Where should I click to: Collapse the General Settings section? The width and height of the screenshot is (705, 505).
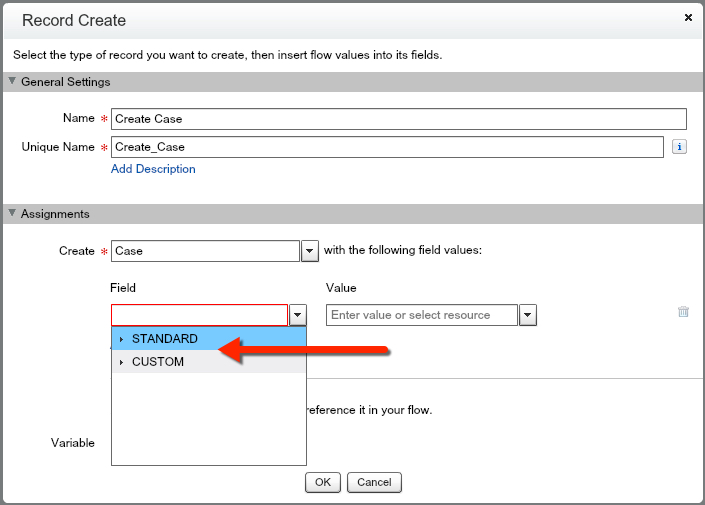tap(13, 82)
